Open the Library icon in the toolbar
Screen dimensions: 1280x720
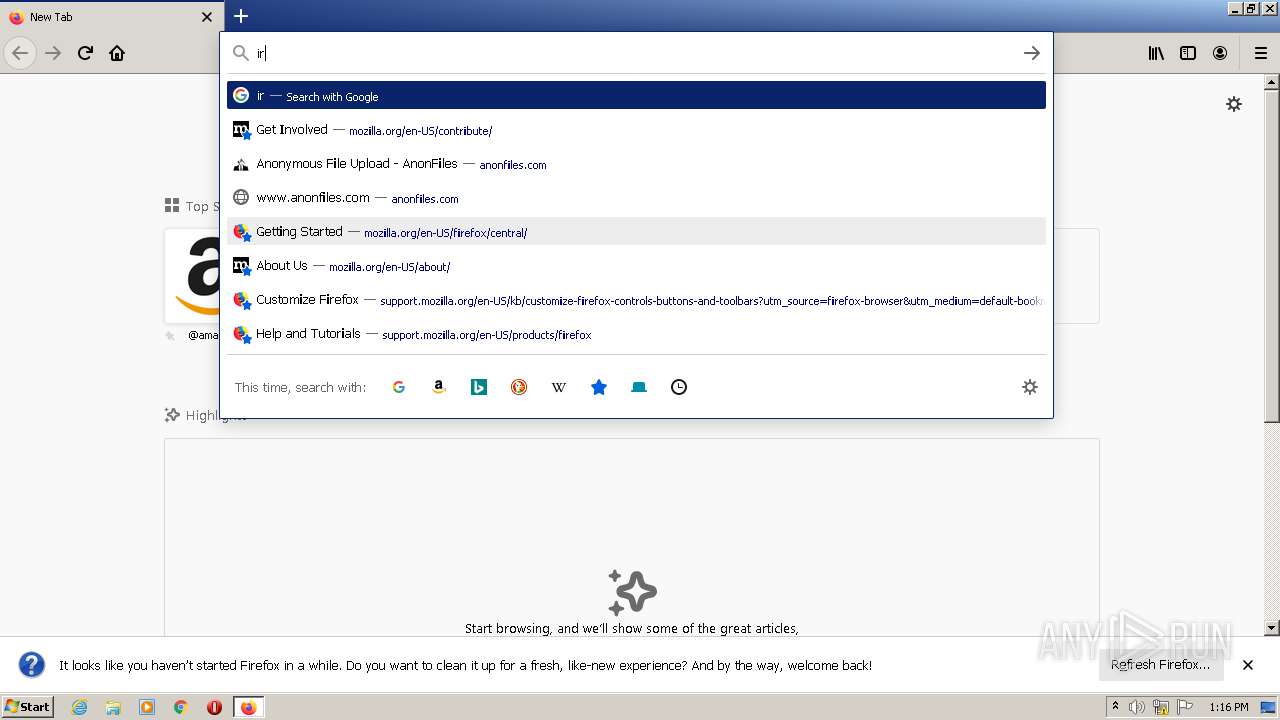pyautogui.click(x=1156, y=53)
